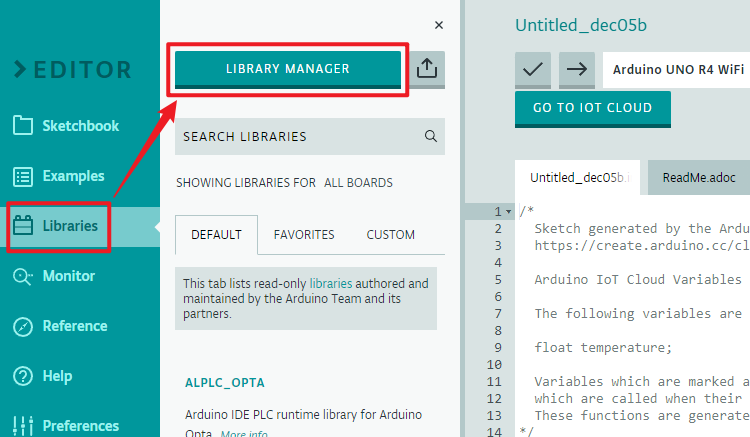Image resolution: width=750 pixels, height=437 pixels.
Task: Open the ALPLC_OPTA library entry
Action: click(x=224, y=383)
